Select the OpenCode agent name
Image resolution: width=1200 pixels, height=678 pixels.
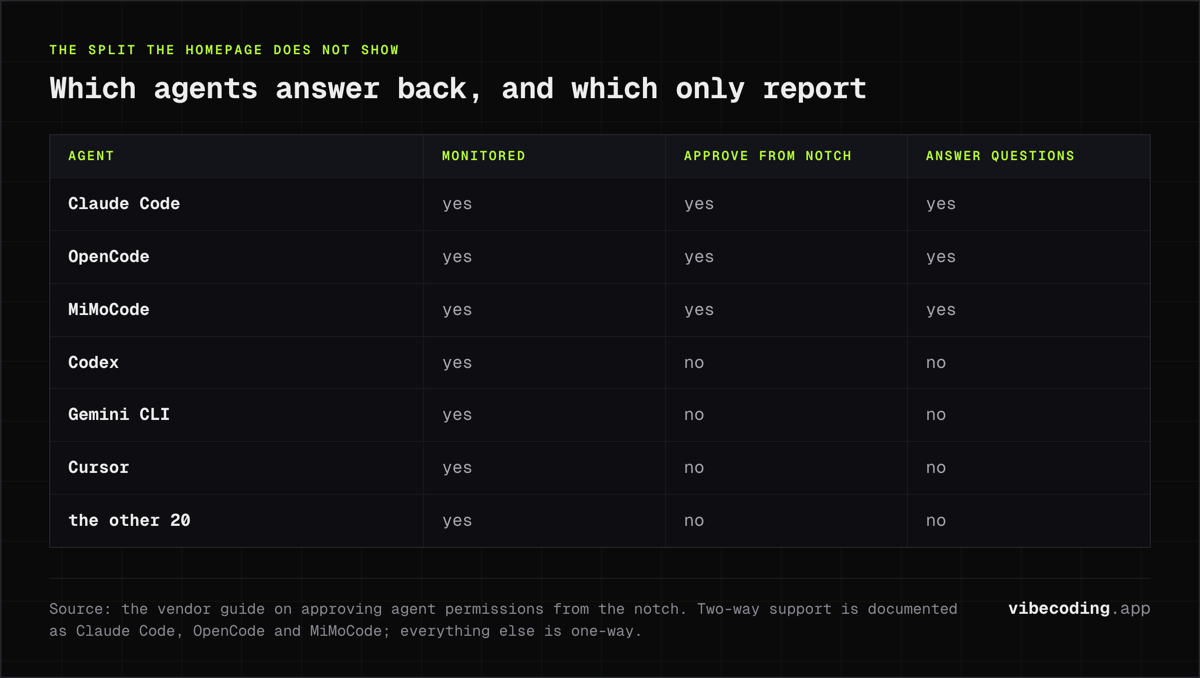point(109,257)
